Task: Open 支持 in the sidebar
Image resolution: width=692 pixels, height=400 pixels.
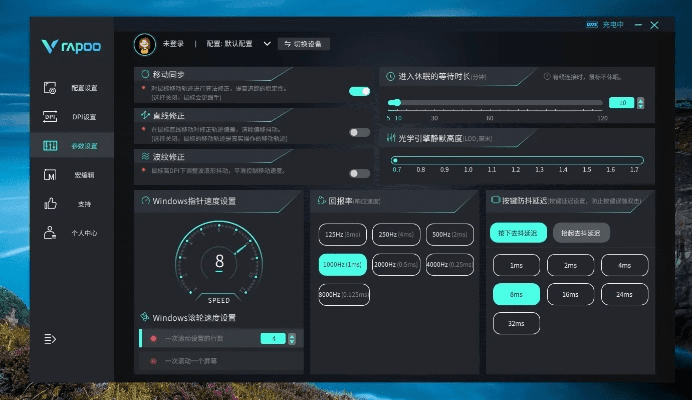Action: click(84, 204)
